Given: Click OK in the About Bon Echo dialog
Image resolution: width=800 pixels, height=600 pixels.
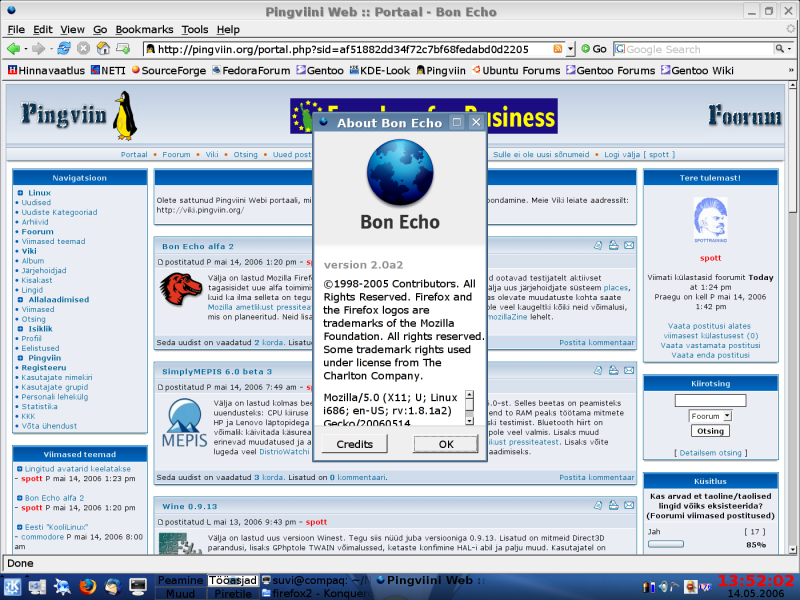Looking at the screenshot, I should [x=446, y=444].
